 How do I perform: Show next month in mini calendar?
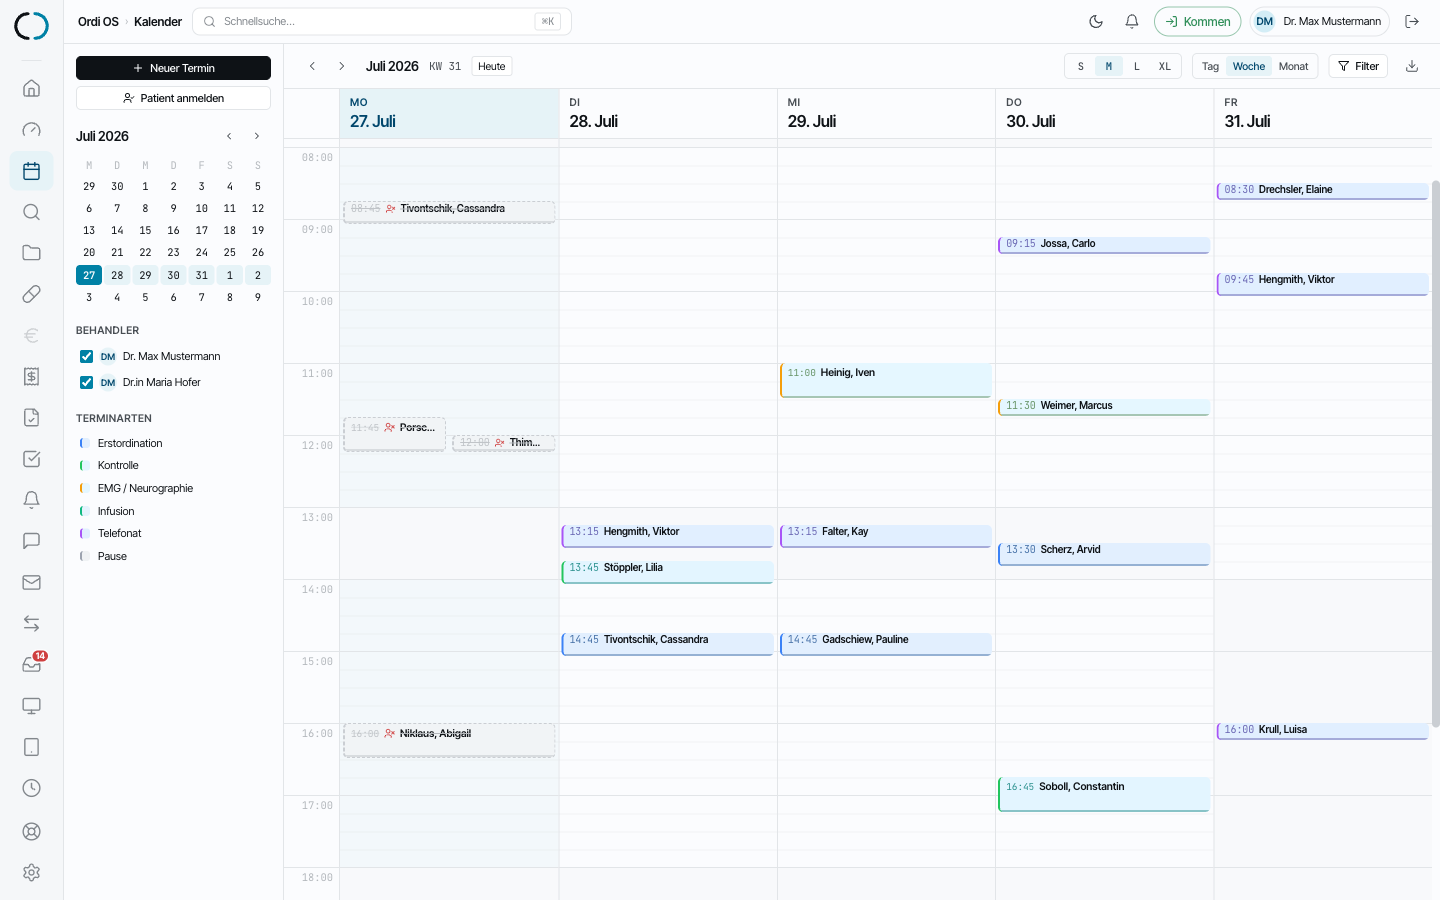[257, 136]
